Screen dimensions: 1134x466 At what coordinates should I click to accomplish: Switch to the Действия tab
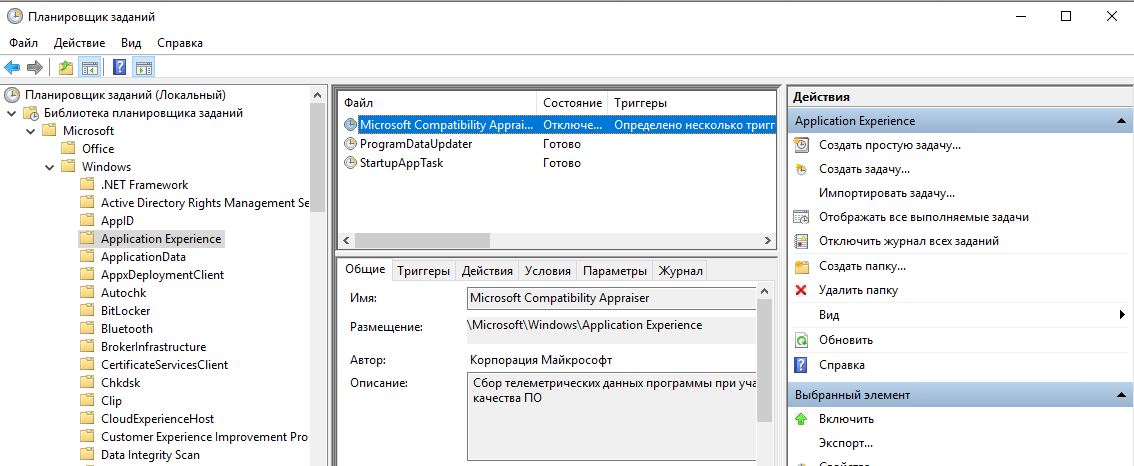click(487, 271)
